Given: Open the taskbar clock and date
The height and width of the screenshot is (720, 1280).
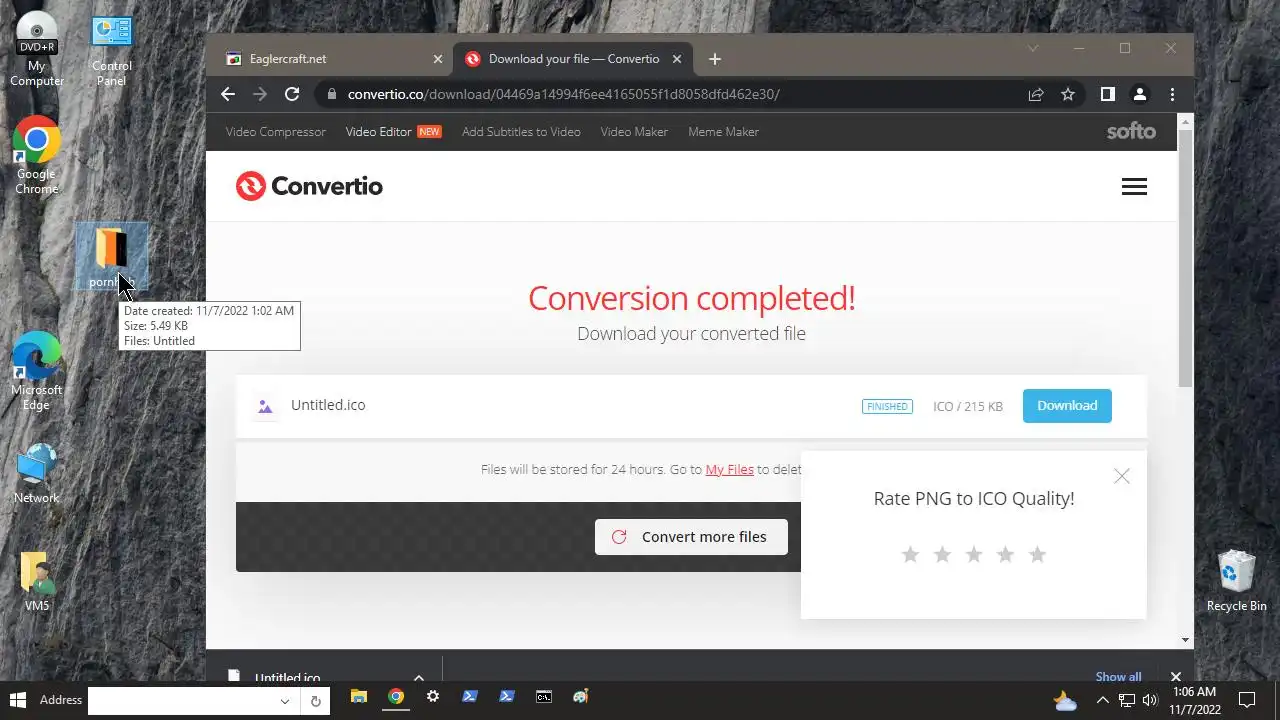Looking at the screenshot, I should [x=1195, y=700].
